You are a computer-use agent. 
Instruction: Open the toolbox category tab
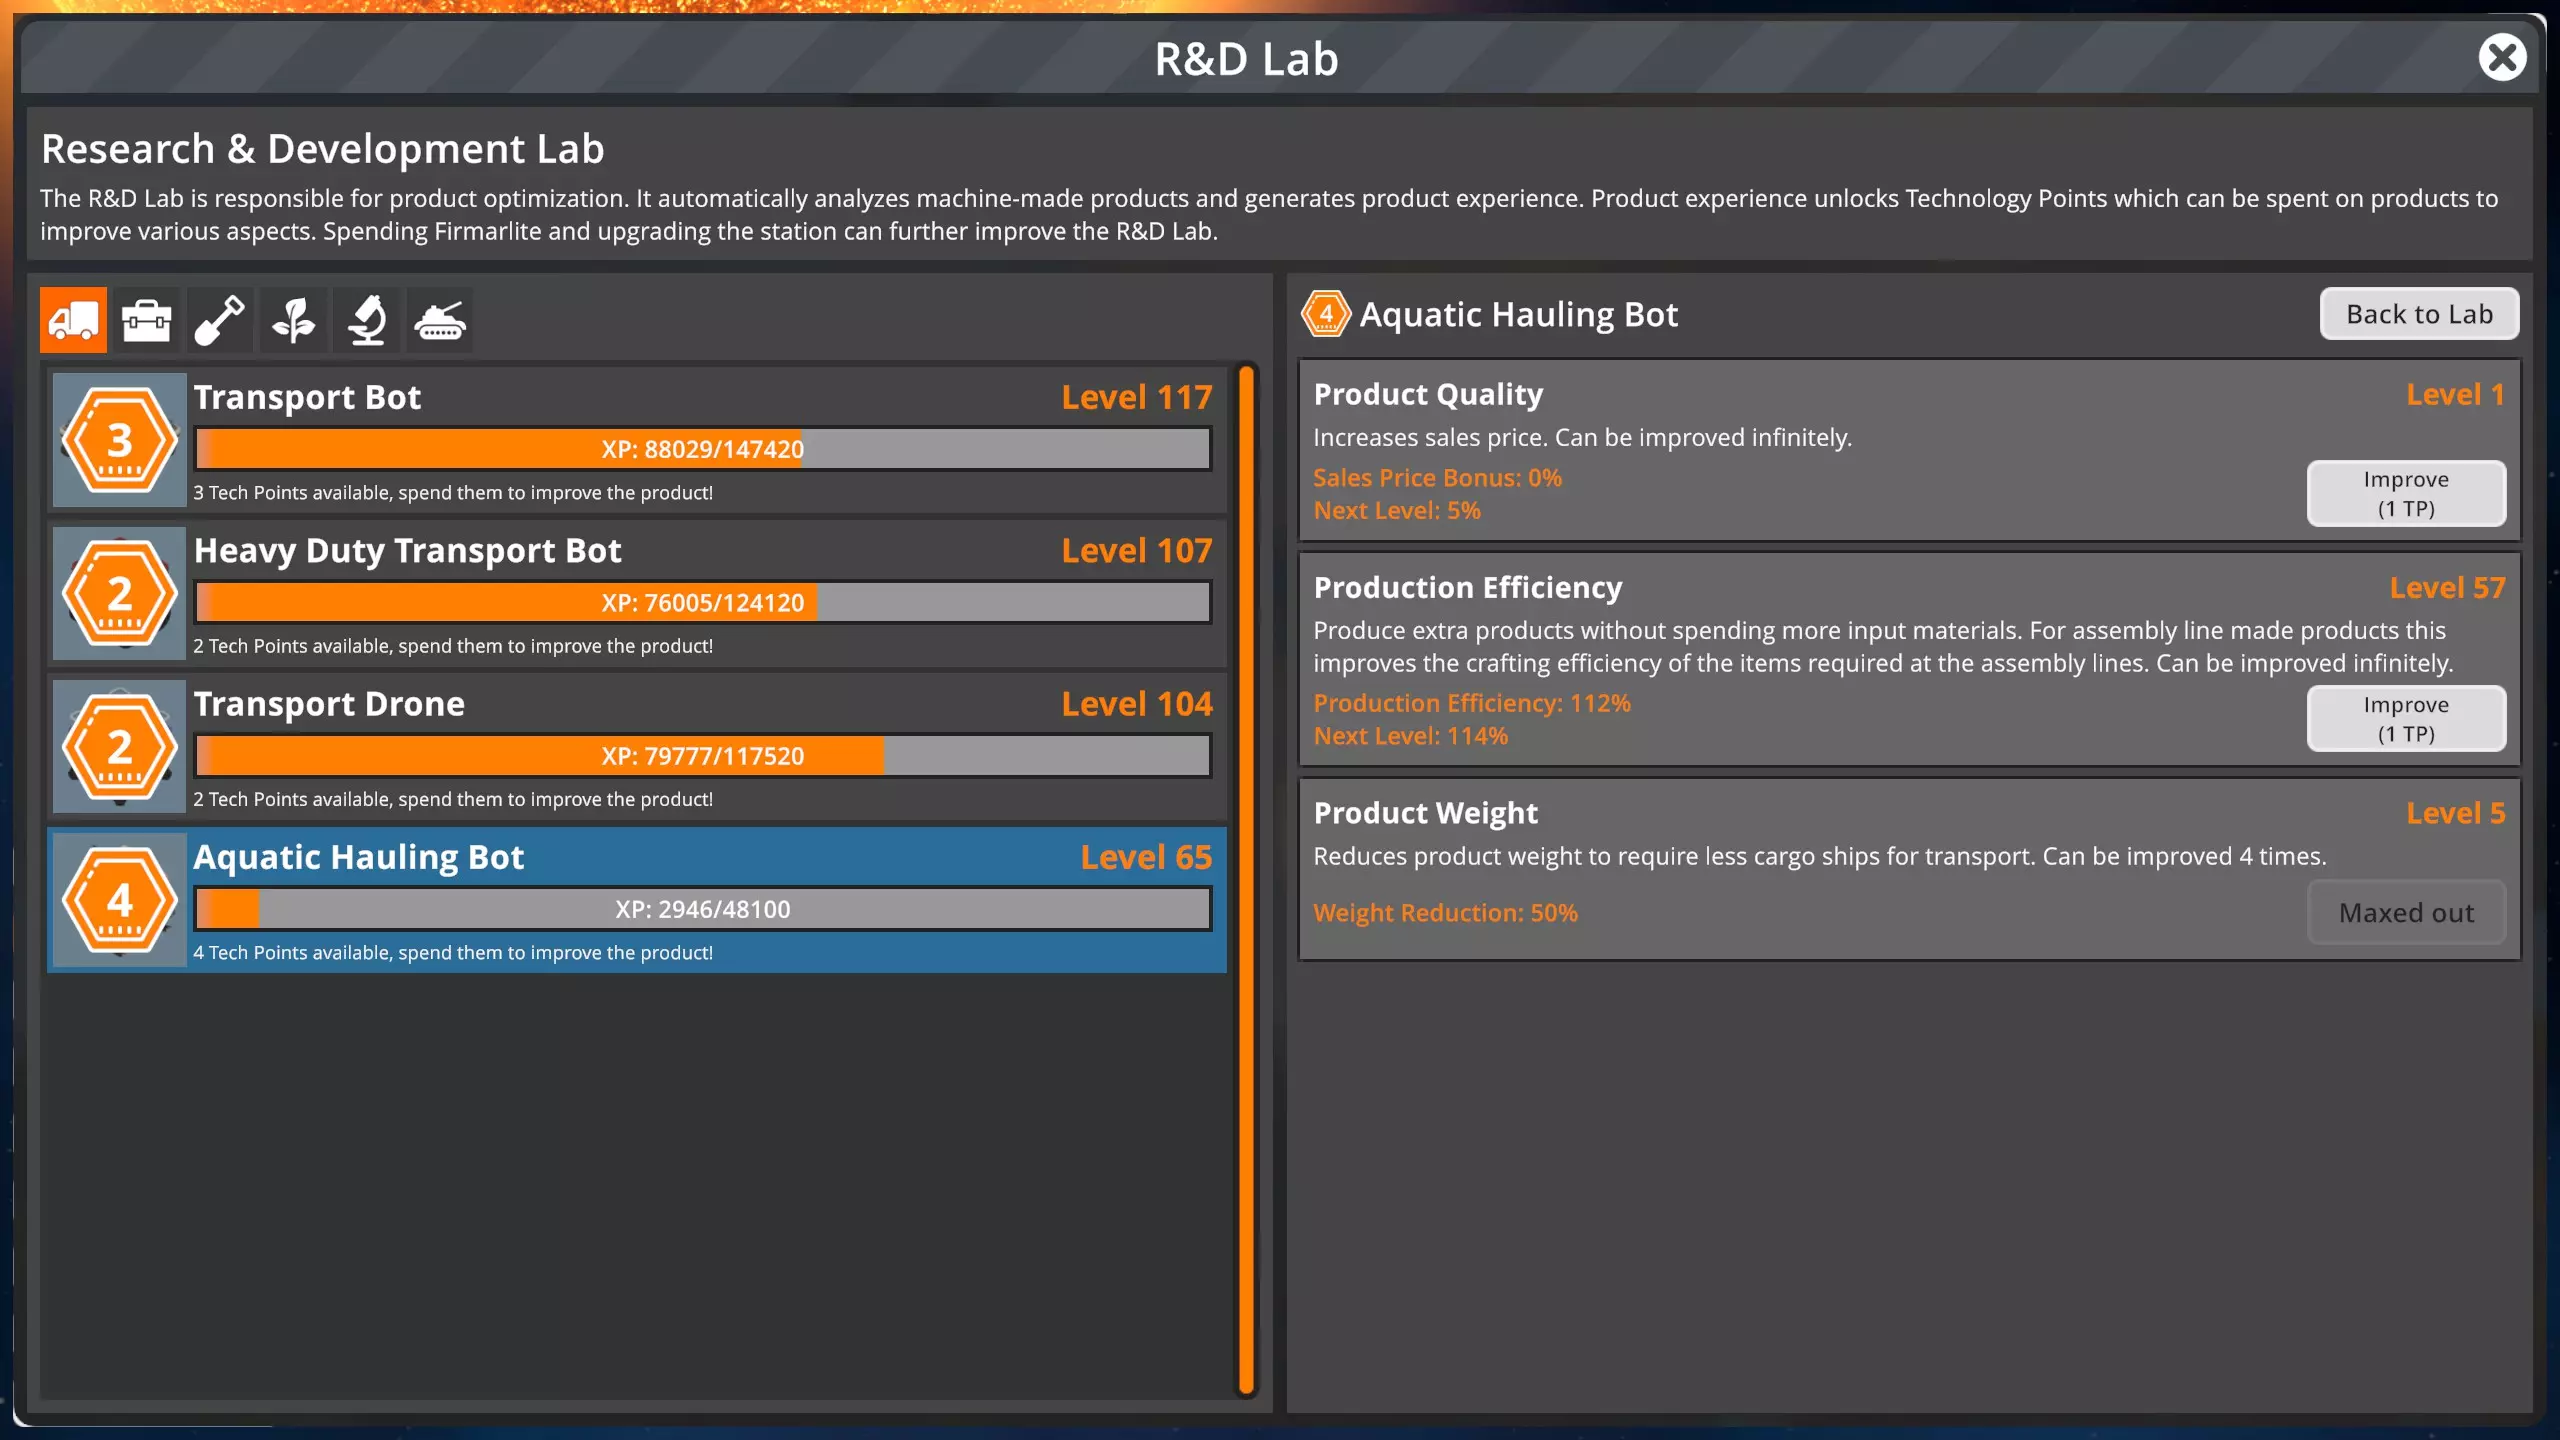(146, 320)
